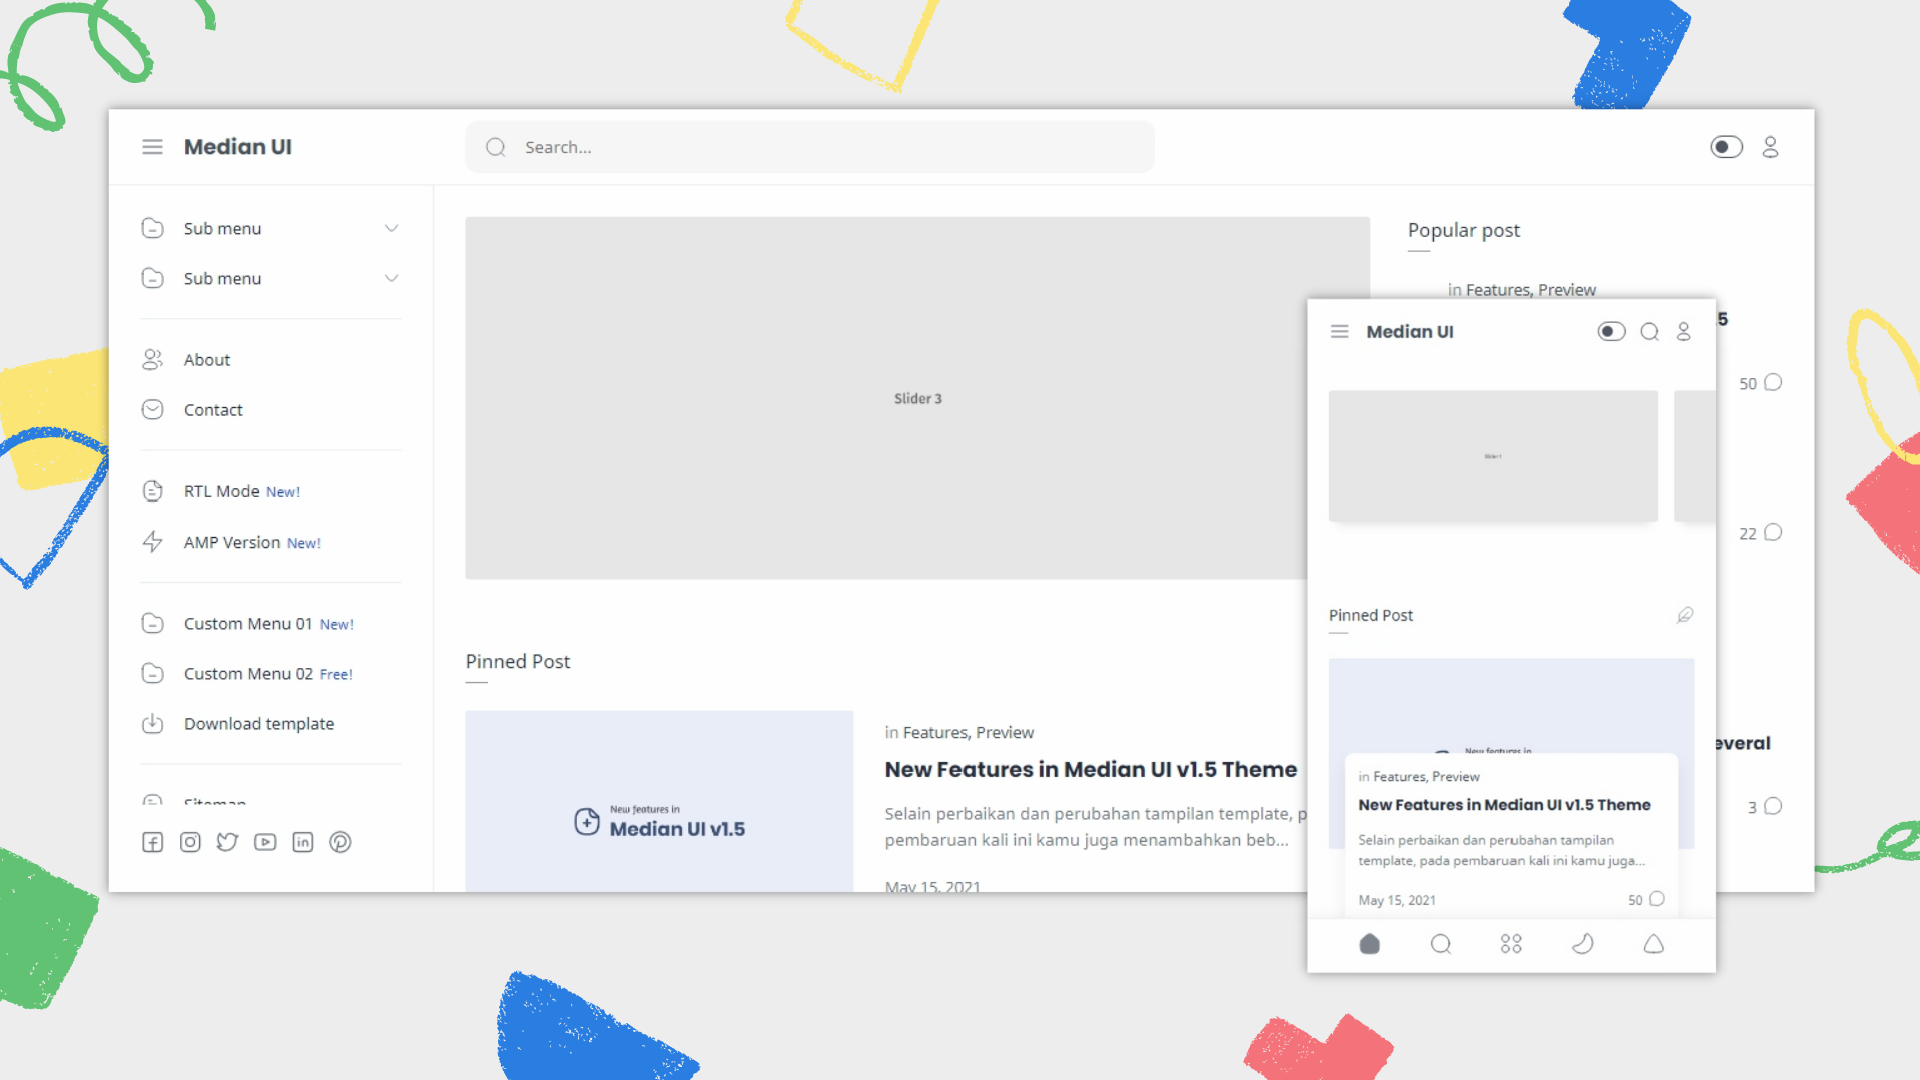This screenshot has height=1080, width=1920.
Task: Toggle dark mode switch in desktop header
Action: 1726,147
